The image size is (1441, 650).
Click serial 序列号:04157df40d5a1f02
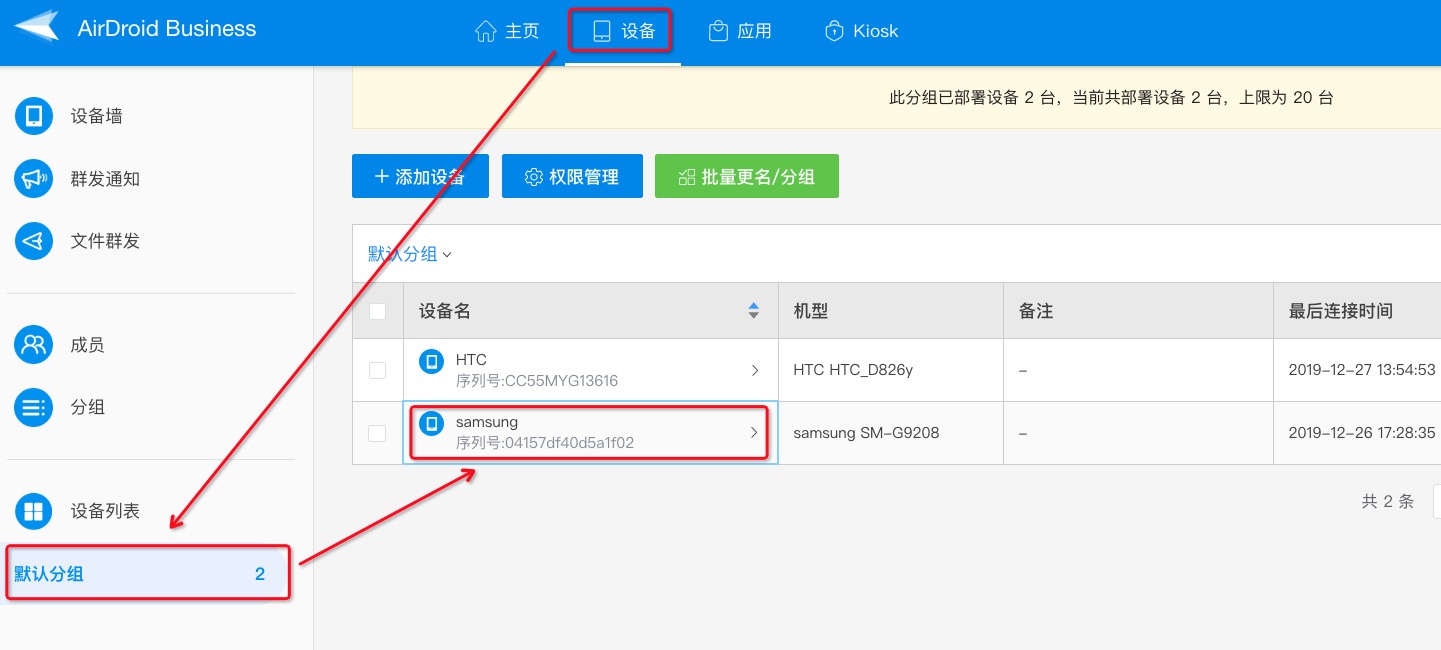tap(545, 443)
